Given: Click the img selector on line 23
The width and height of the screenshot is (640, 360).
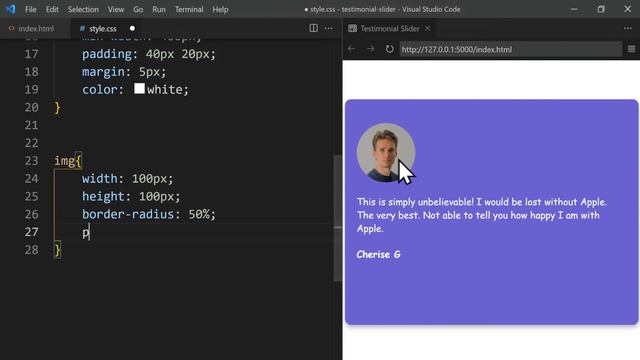Looking at the screenshot, I should (64, 161).
